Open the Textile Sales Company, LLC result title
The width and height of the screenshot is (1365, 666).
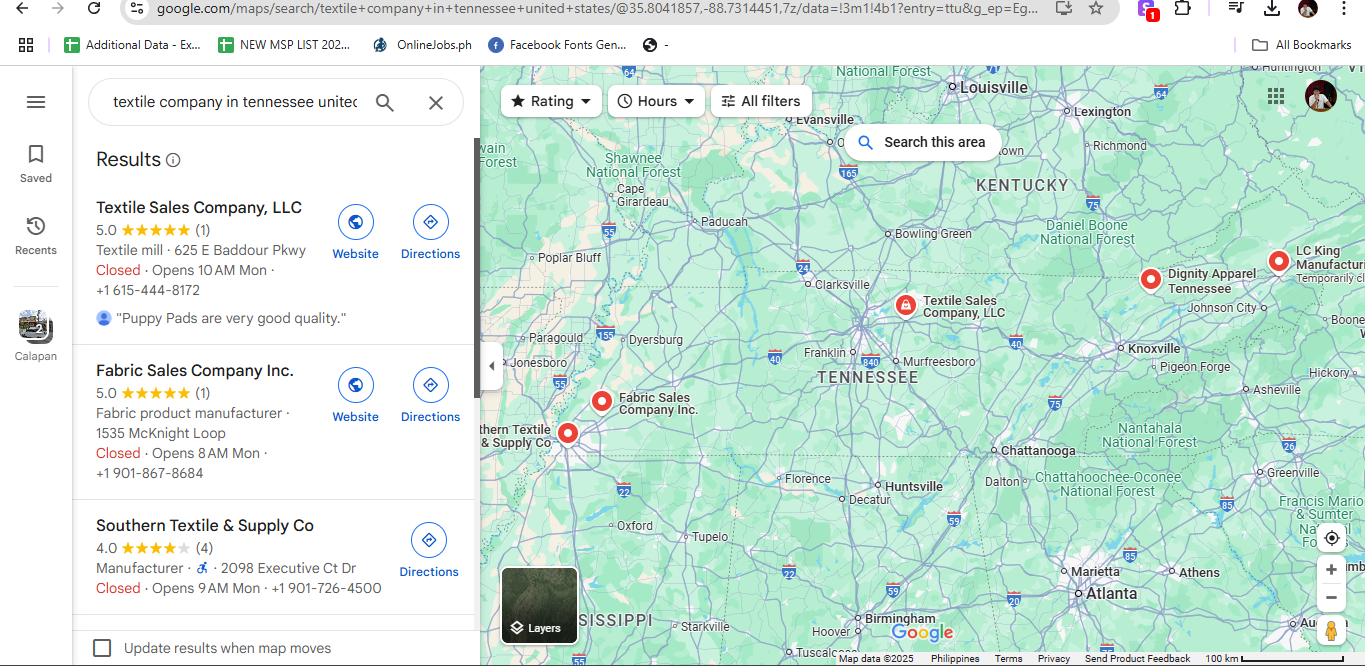pyautogui.click(x=199, y=208)
